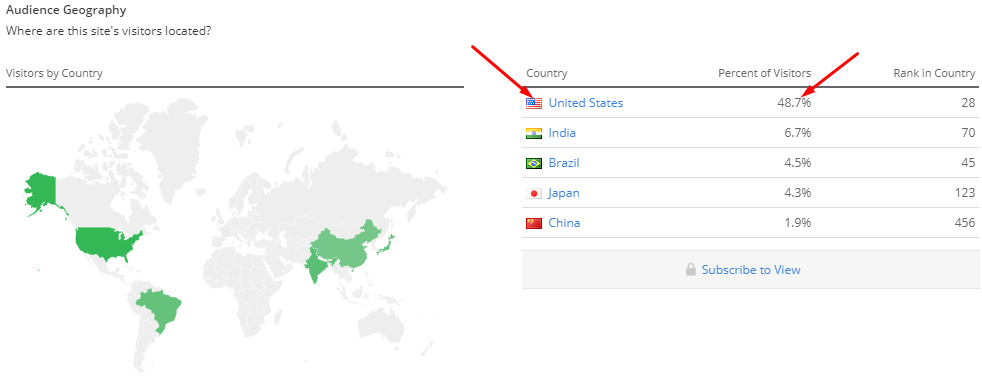
Task: Click the 48.7% visitors value
Action: pos(794,103)
